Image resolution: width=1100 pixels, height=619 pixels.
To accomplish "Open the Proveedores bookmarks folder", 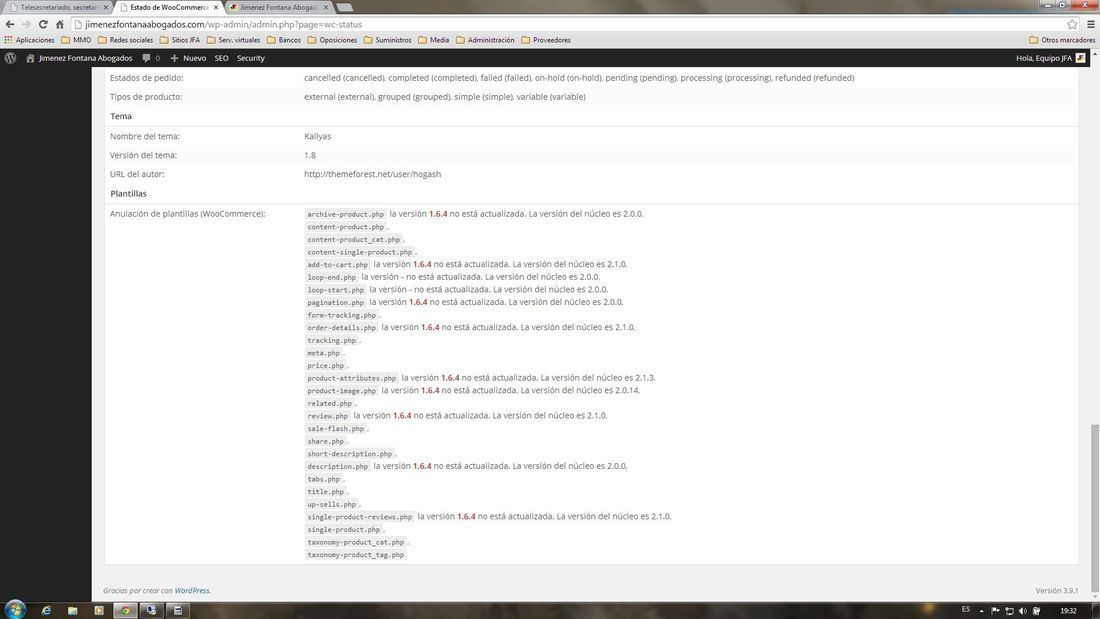I will pyautogui.click(x=545, y=40).
